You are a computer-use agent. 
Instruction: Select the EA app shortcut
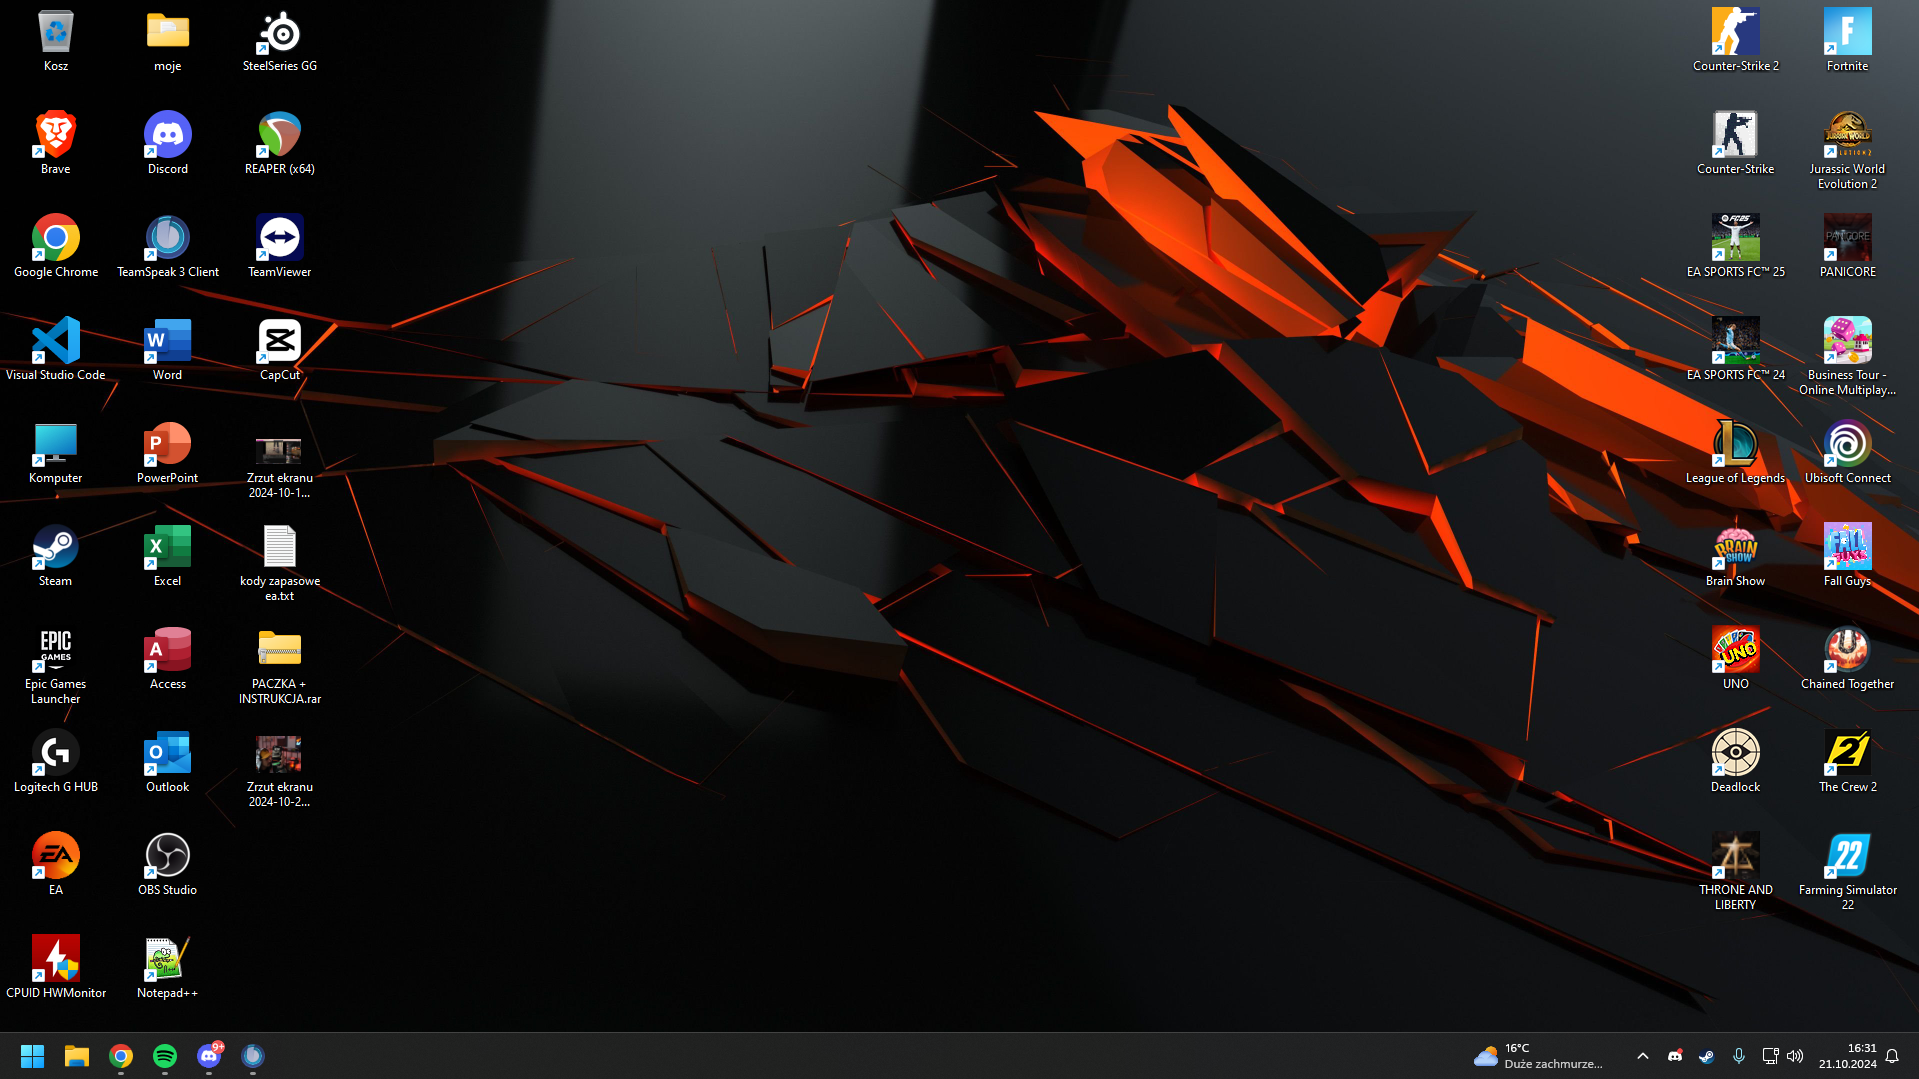pyautogui.click(x=56, y=865)
